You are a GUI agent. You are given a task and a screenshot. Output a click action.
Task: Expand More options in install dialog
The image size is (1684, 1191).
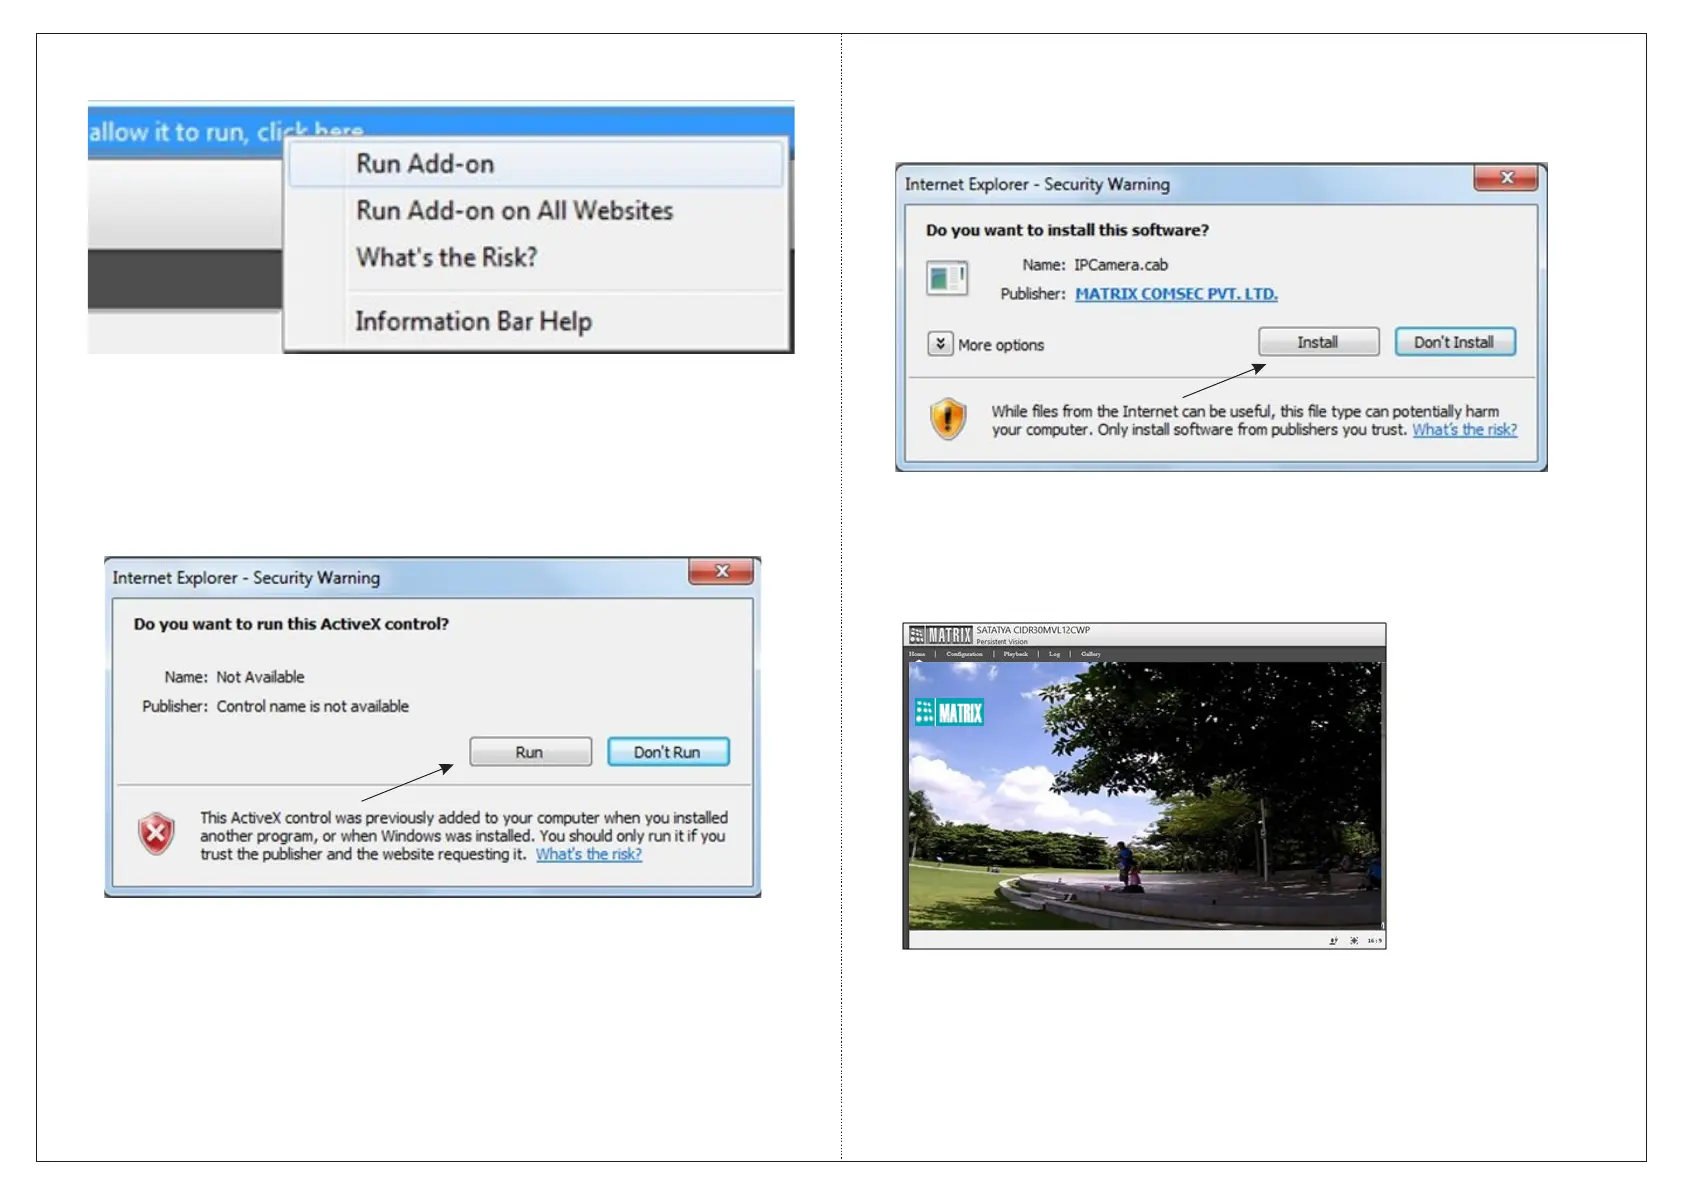point(985,344)
